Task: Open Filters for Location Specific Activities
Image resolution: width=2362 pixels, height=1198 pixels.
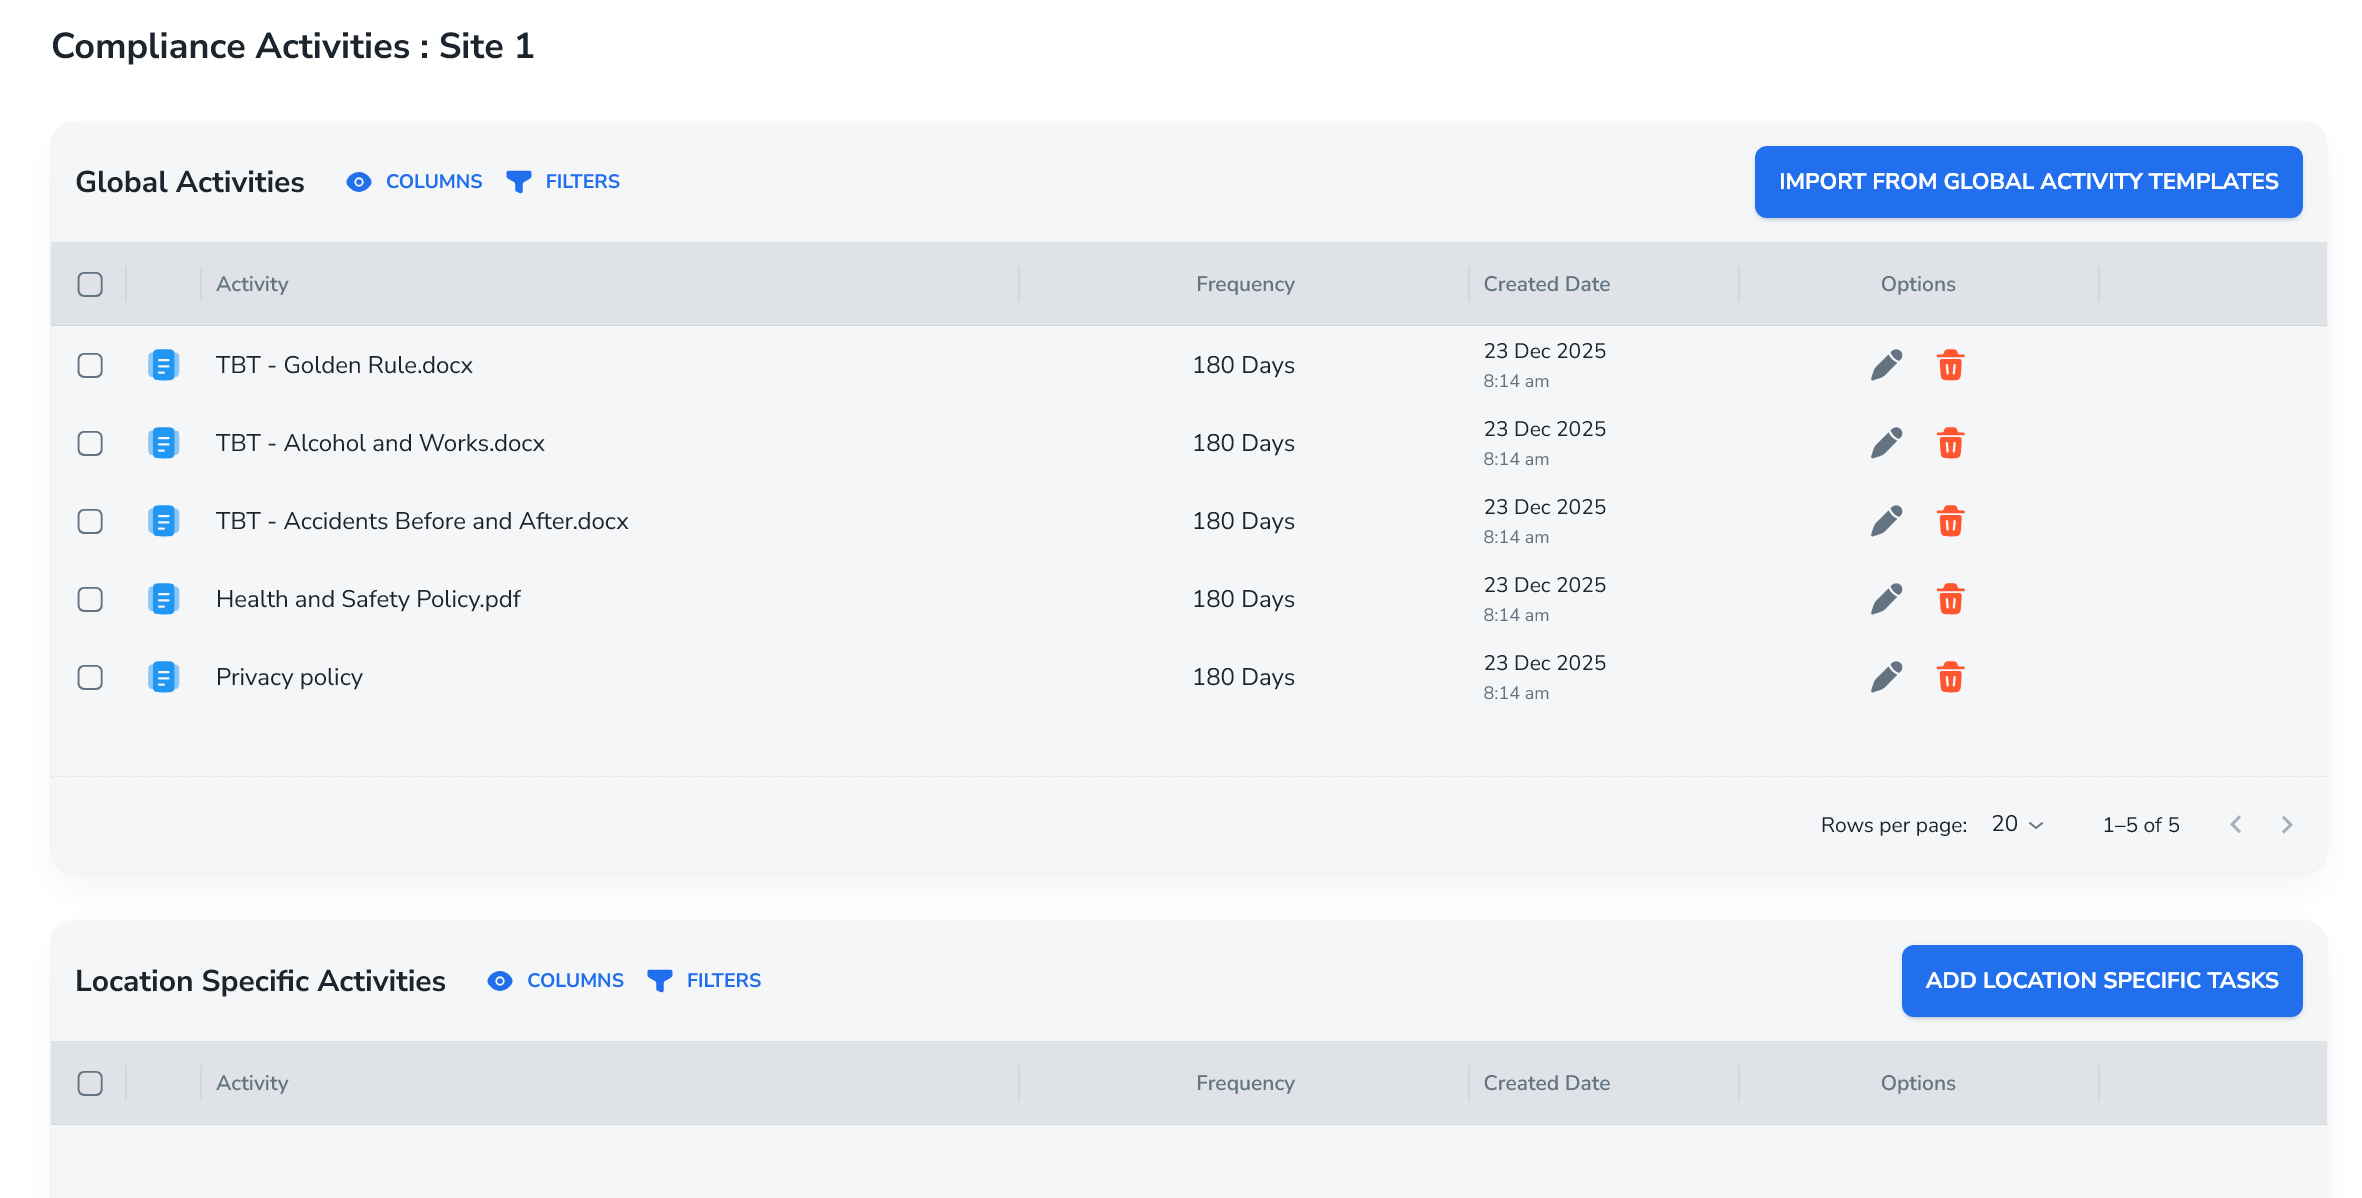Action: point(705,980)
